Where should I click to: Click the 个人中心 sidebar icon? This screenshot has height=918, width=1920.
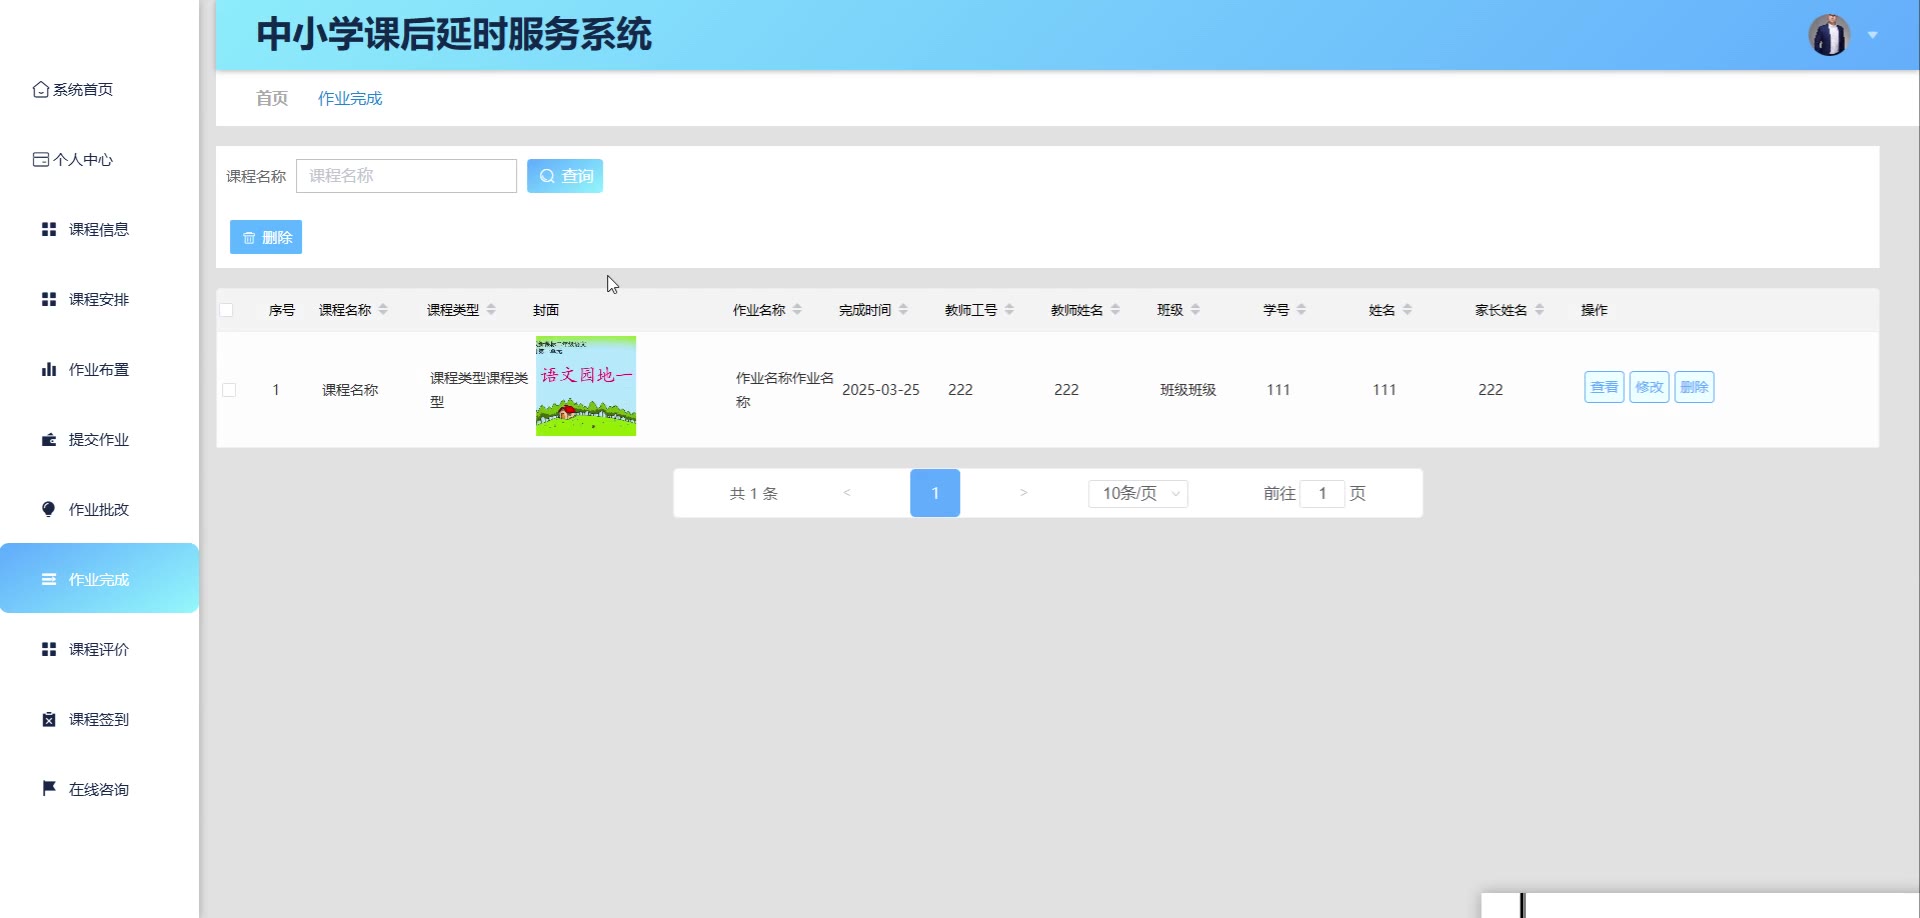coord(41,160)
